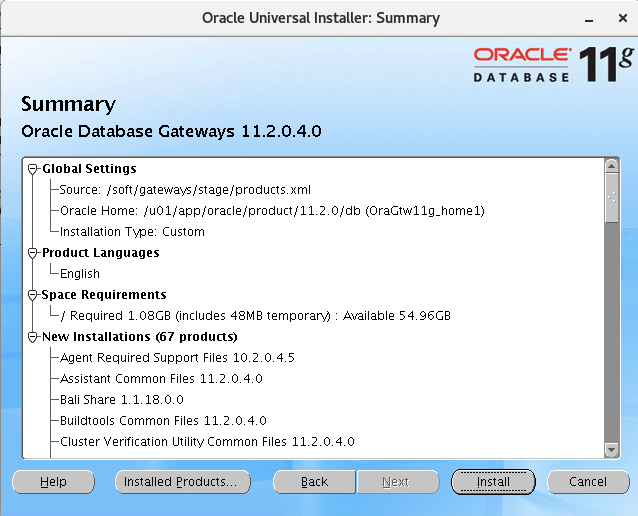This screenshot has height=516, width=638.
Task: Select Agent Required Support Files 10.2.0.4.5
Action: point(177,358)
